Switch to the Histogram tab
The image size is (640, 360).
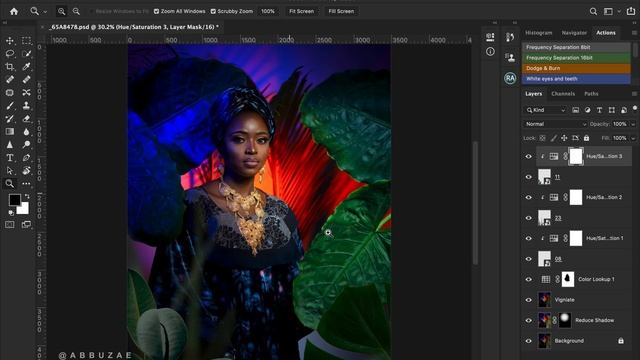coord(538,33)
